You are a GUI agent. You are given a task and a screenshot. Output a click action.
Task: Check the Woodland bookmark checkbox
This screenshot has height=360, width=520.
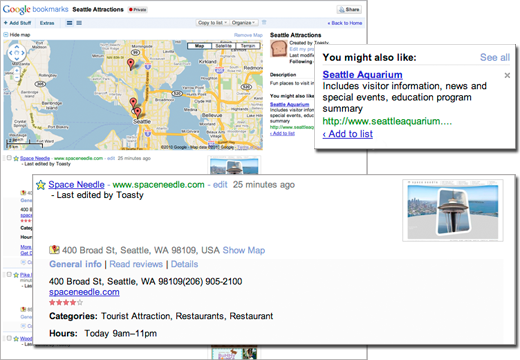[x=9, y=338]
